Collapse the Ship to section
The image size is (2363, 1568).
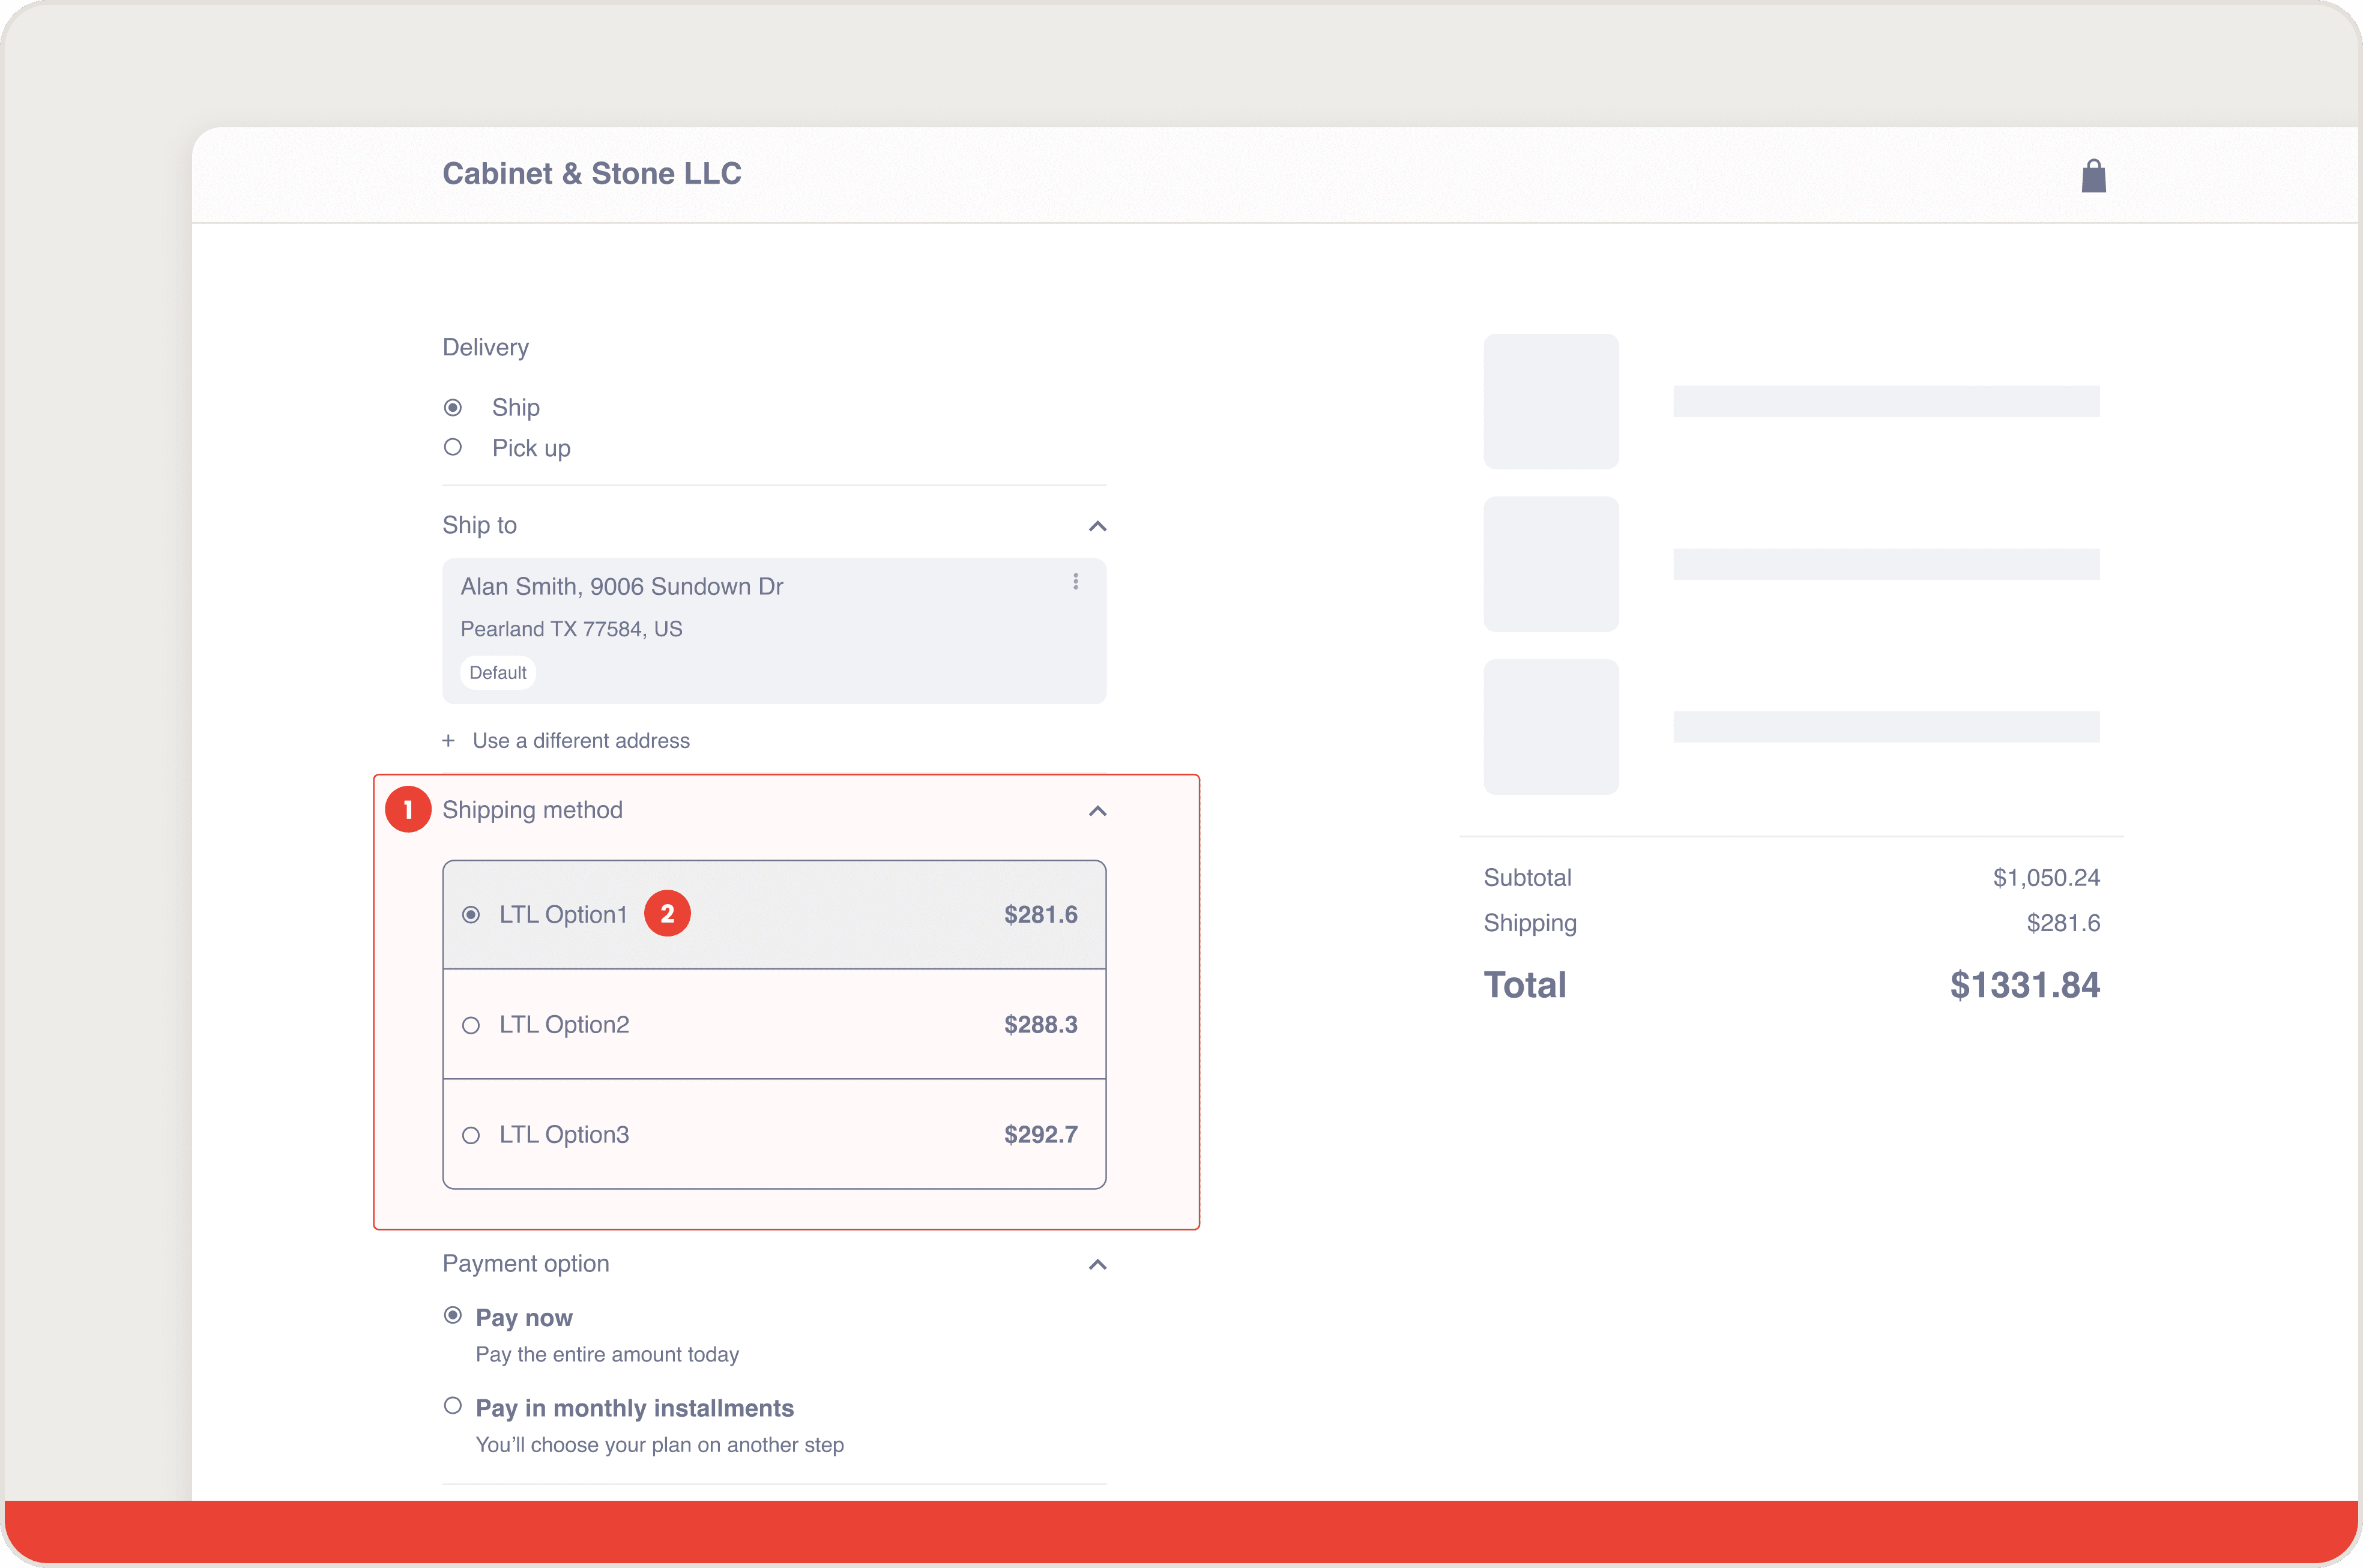click(x=1097, y=526)
